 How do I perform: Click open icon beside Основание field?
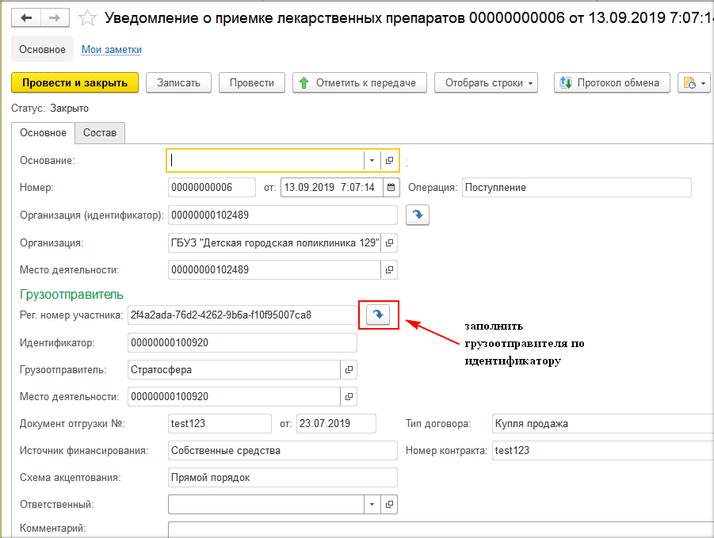pyautogui.click(x=390, y=160)
